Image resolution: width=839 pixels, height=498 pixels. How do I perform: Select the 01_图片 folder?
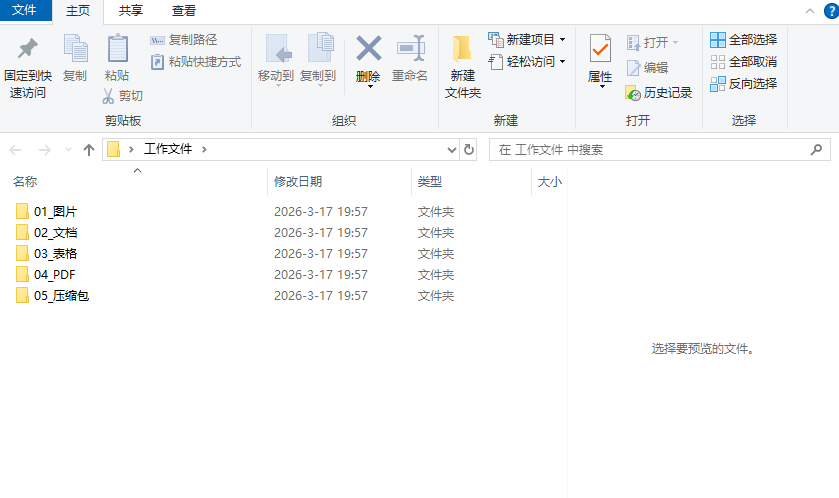[x=56, y=212]
